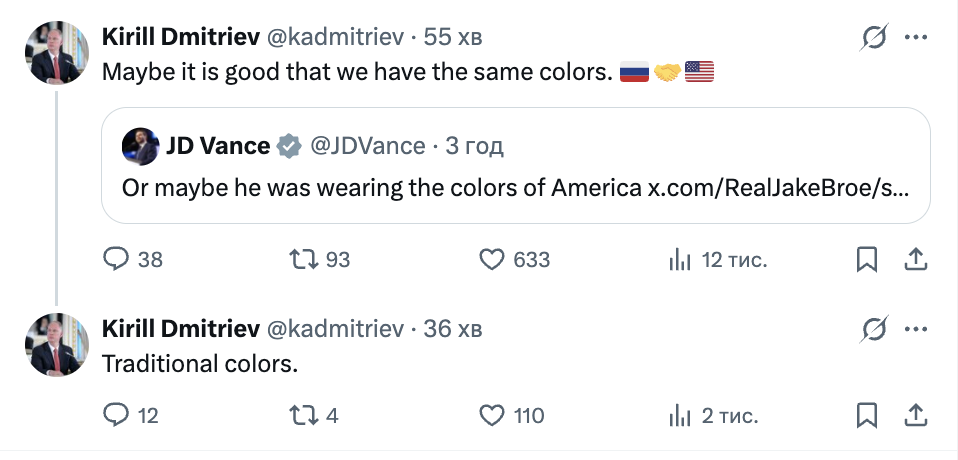Share the first tweet via share icon
This screenshot has width=958, height=460.
tap(915, 260)
